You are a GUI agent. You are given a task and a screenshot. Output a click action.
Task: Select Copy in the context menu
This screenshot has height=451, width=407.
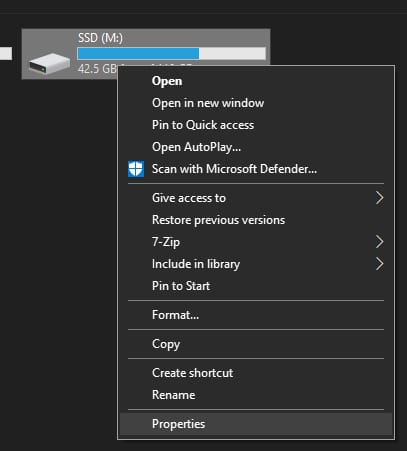[256, 344]
